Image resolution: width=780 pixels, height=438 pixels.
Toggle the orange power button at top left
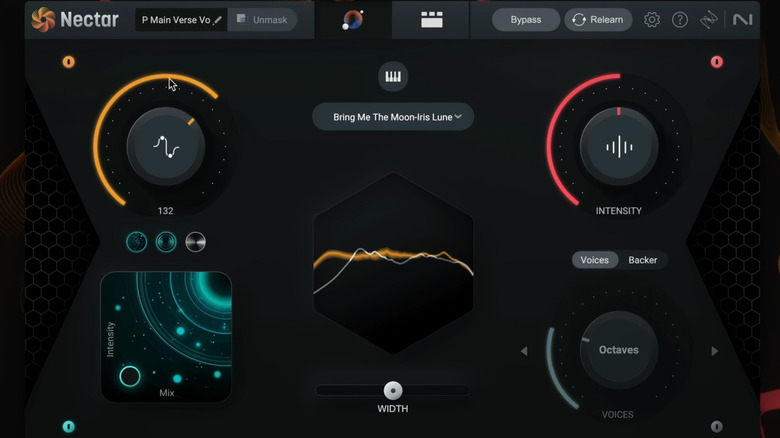click(69, 62)
